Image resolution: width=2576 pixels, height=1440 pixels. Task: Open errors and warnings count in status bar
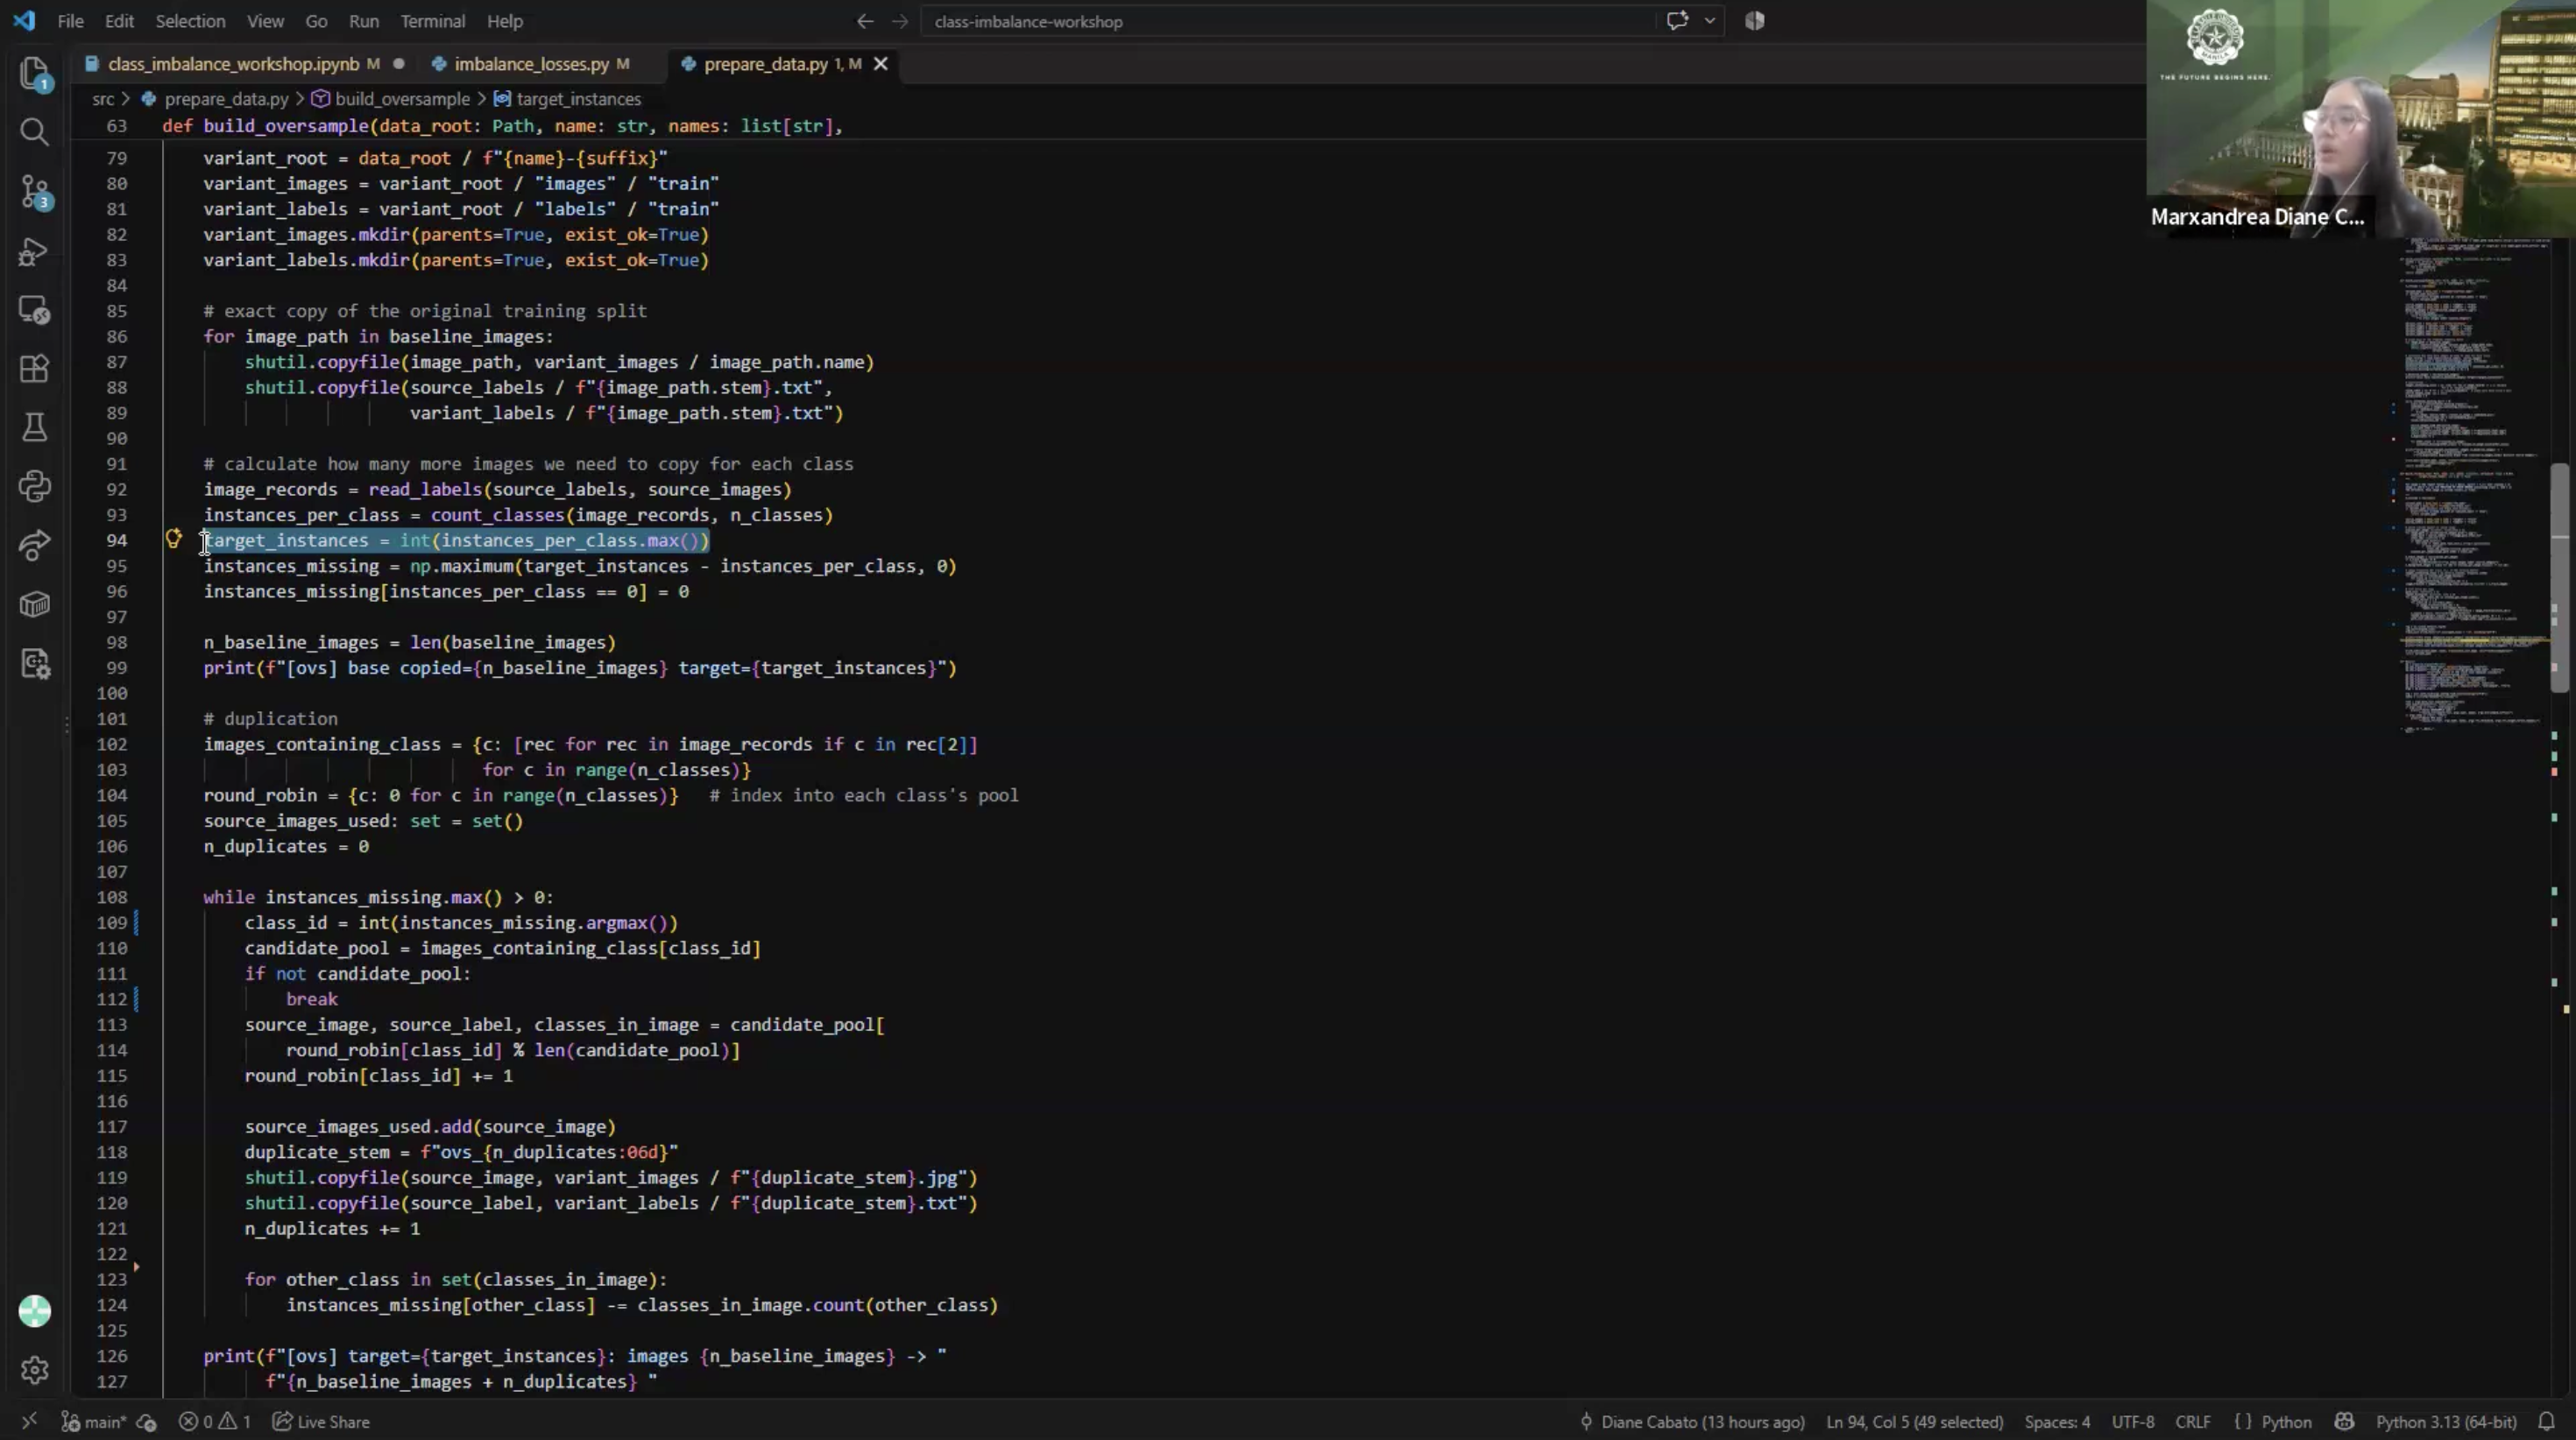tap(215, 1421)
